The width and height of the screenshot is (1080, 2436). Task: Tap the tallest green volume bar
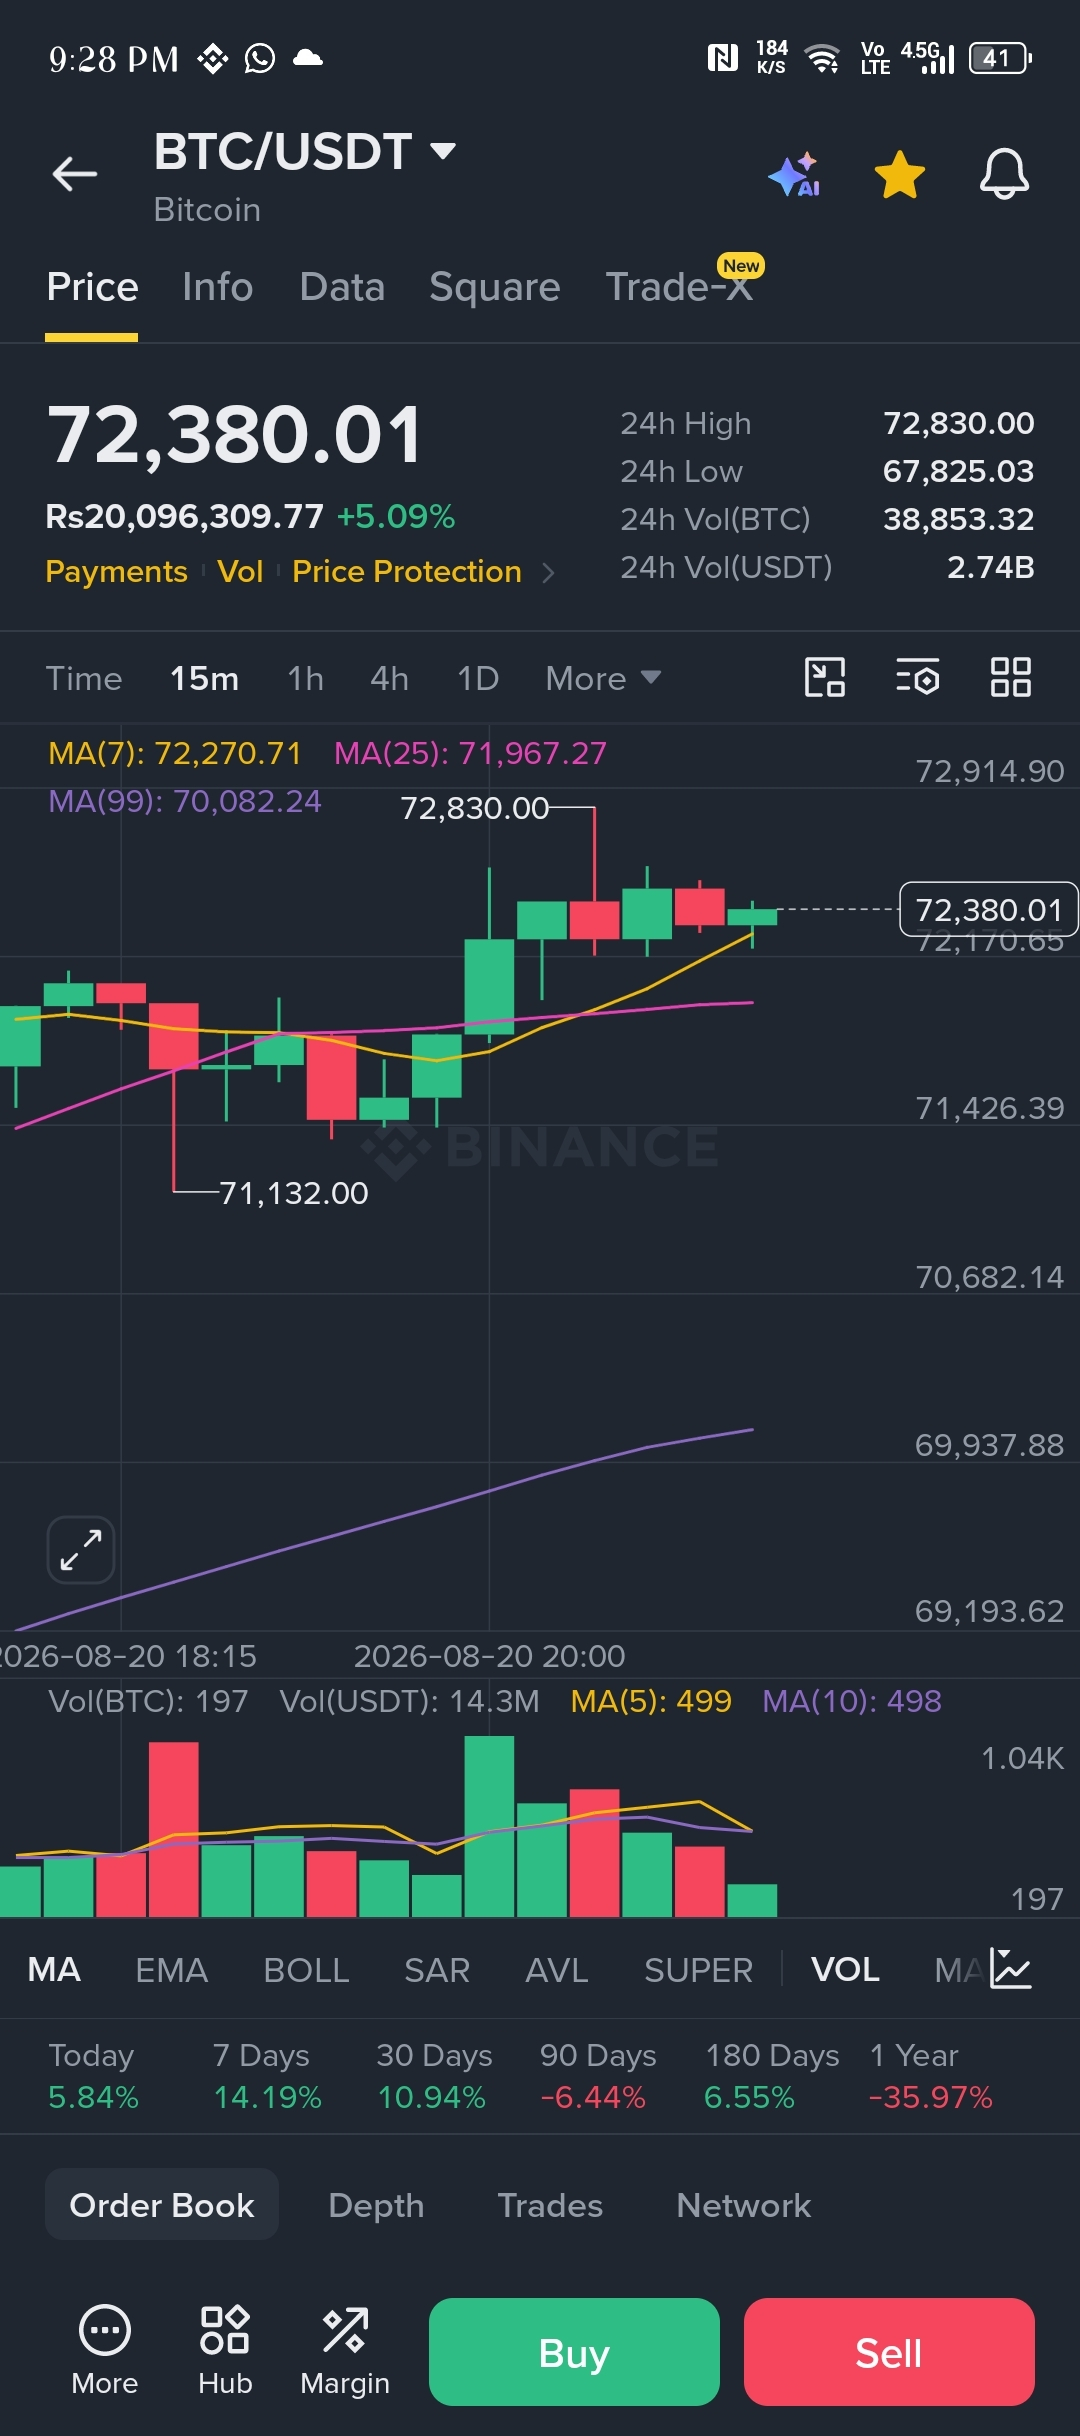coord(490,1826)
